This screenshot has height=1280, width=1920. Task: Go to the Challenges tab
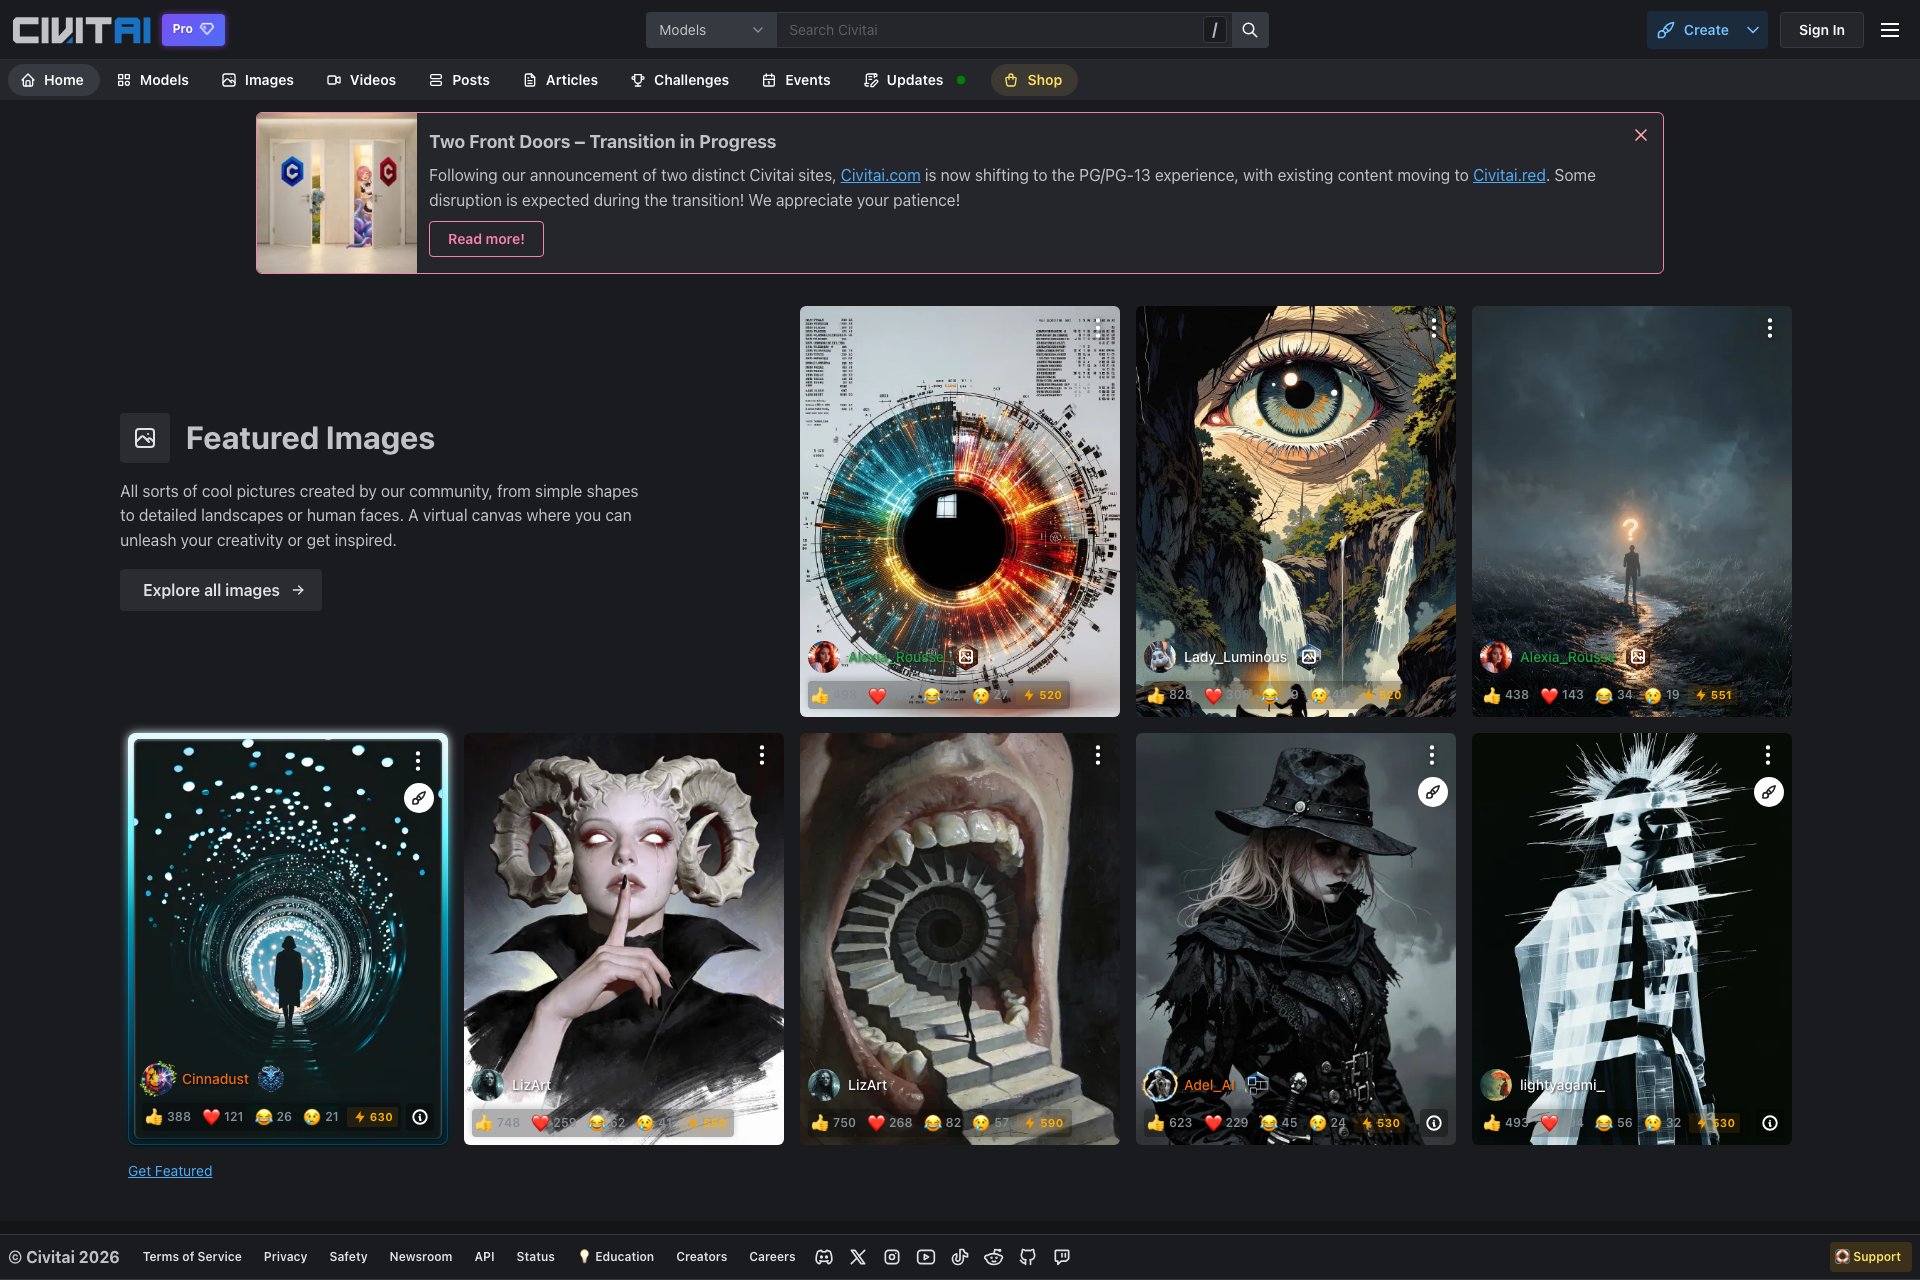(680, 80)
